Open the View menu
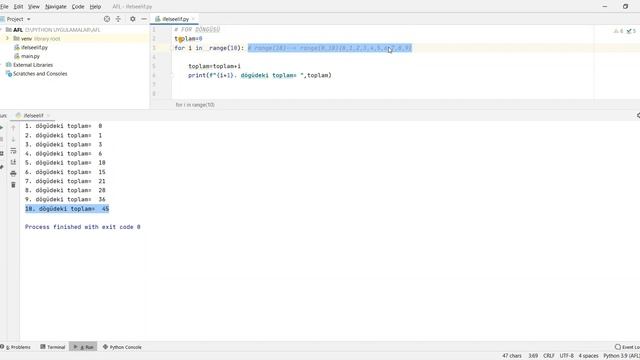This screenshot has width=640, height=360. tap(34, 7)
